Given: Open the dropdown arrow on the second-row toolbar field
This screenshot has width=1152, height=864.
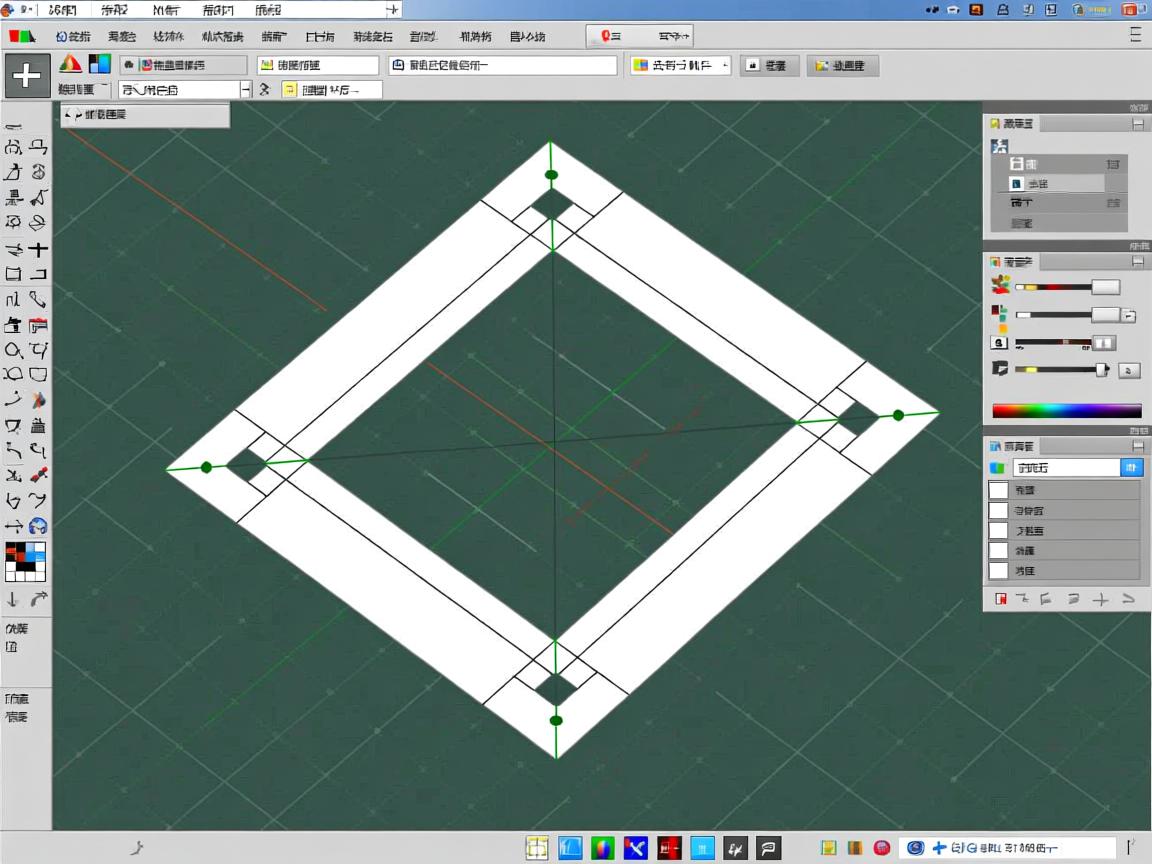Looking at the screenshot, I should click(x=245, y=90).
